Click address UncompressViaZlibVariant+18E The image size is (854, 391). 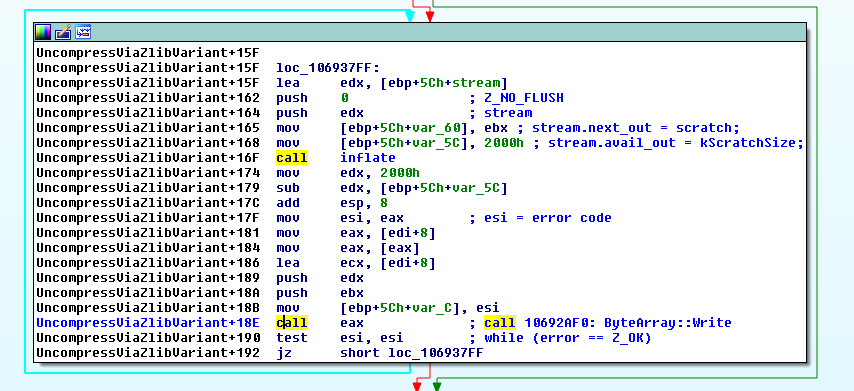click(x=148, y=323)
